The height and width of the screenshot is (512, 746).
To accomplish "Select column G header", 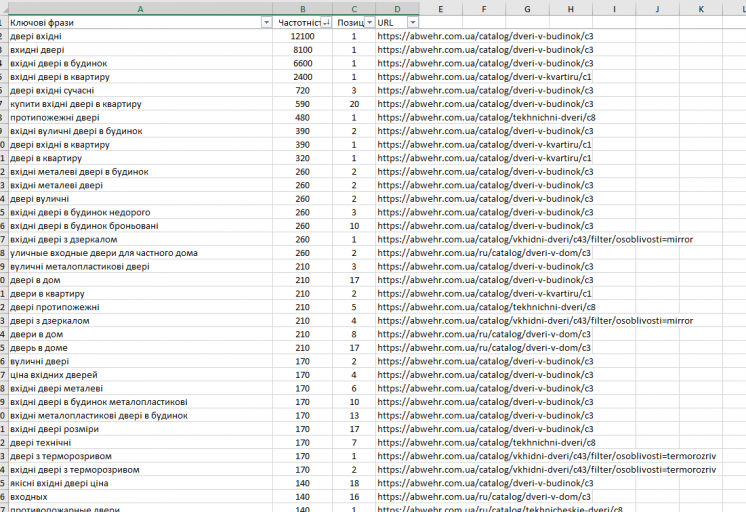I will pyautogui.click(x=527, y=9).
